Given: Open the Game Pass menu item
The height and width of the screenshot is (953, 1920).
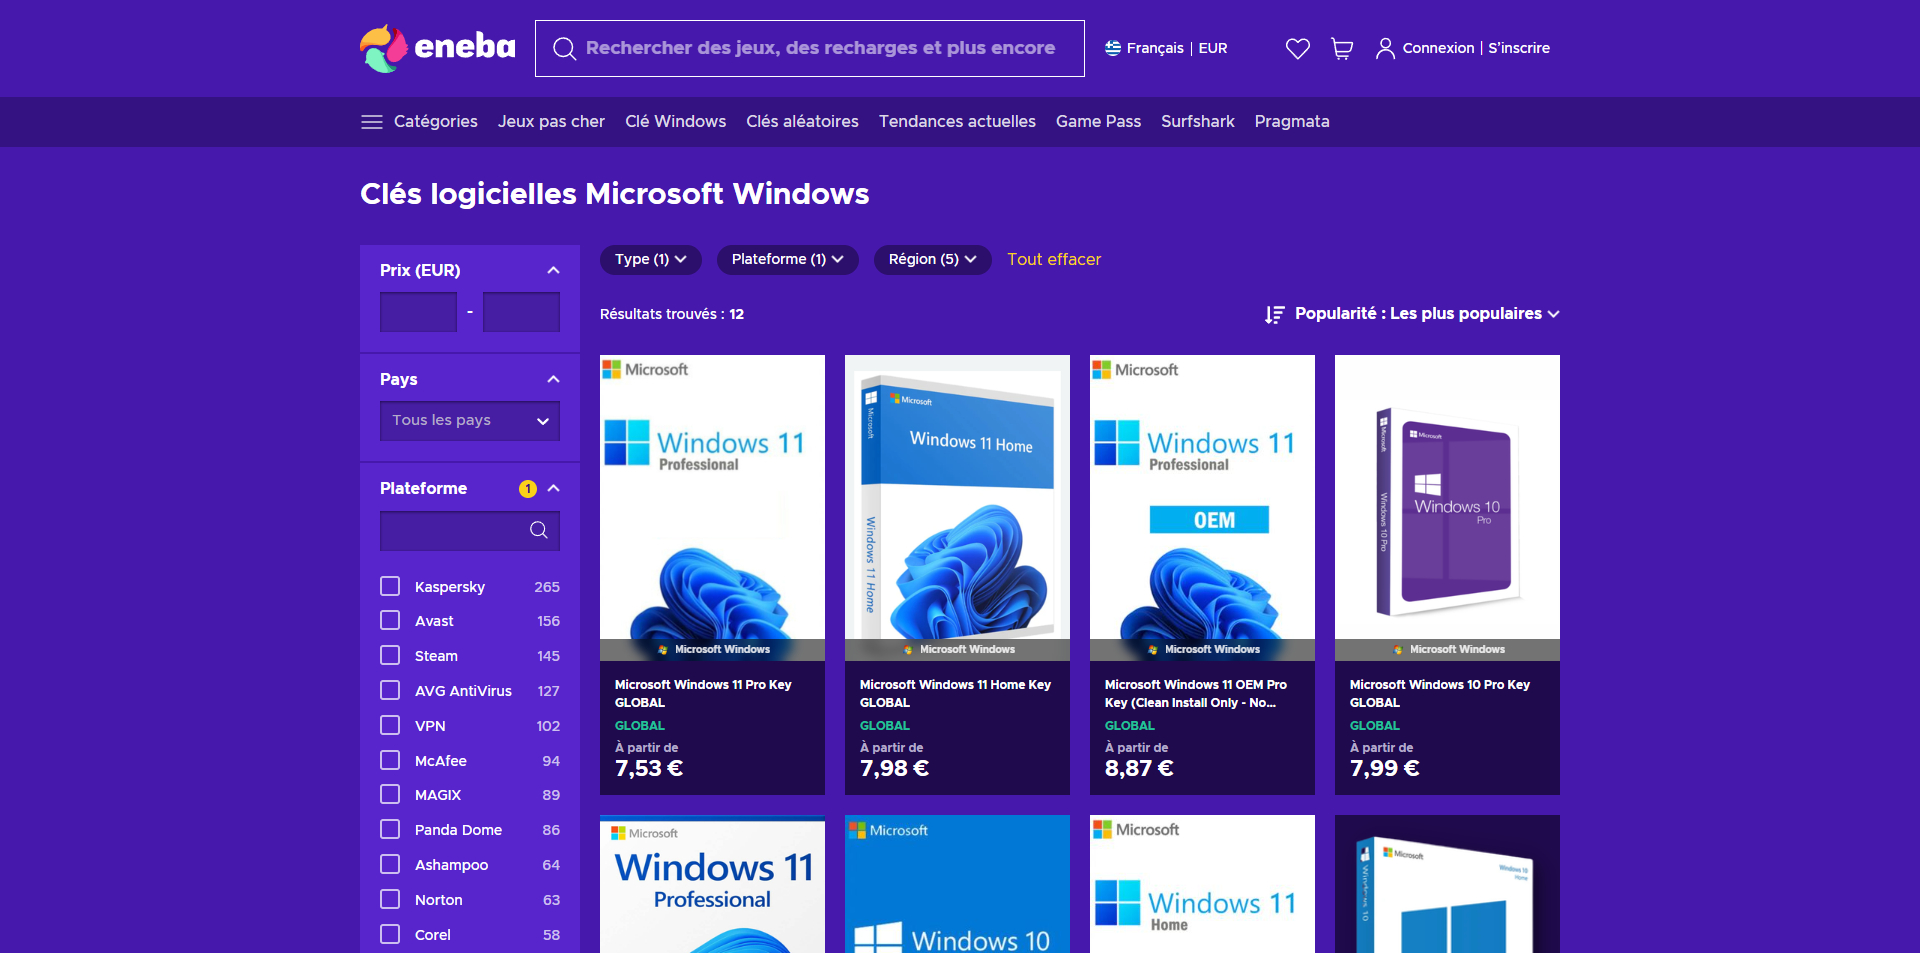Looking at the screenshot, I should pos(1098,122).
